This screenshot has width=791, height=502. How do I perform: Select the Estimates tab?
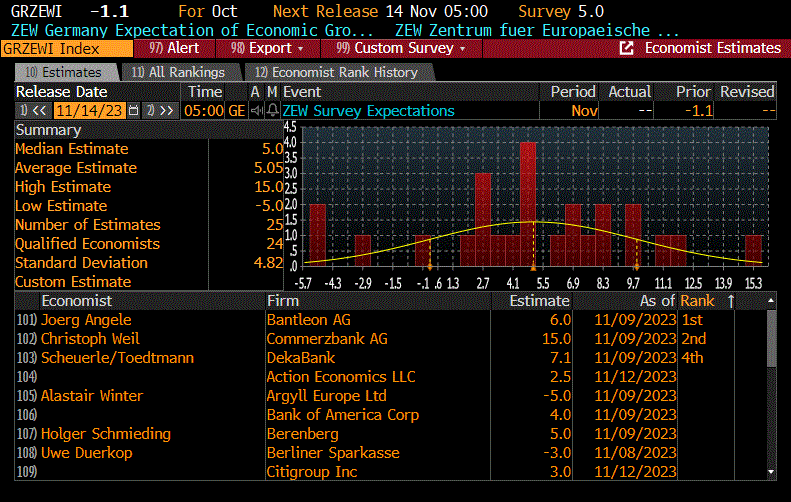click(x=66, y=72)
